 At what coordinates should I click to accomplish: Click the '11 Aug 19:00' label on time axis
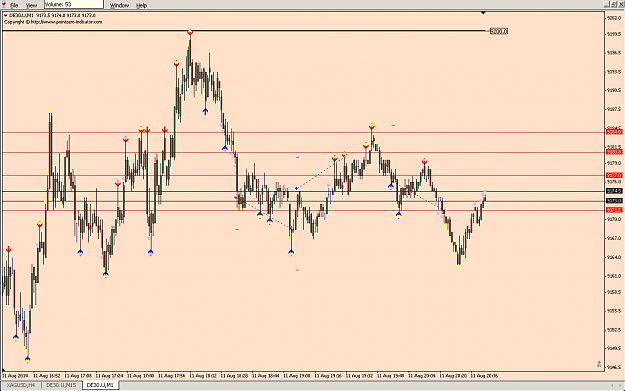(x=297, y=375)
